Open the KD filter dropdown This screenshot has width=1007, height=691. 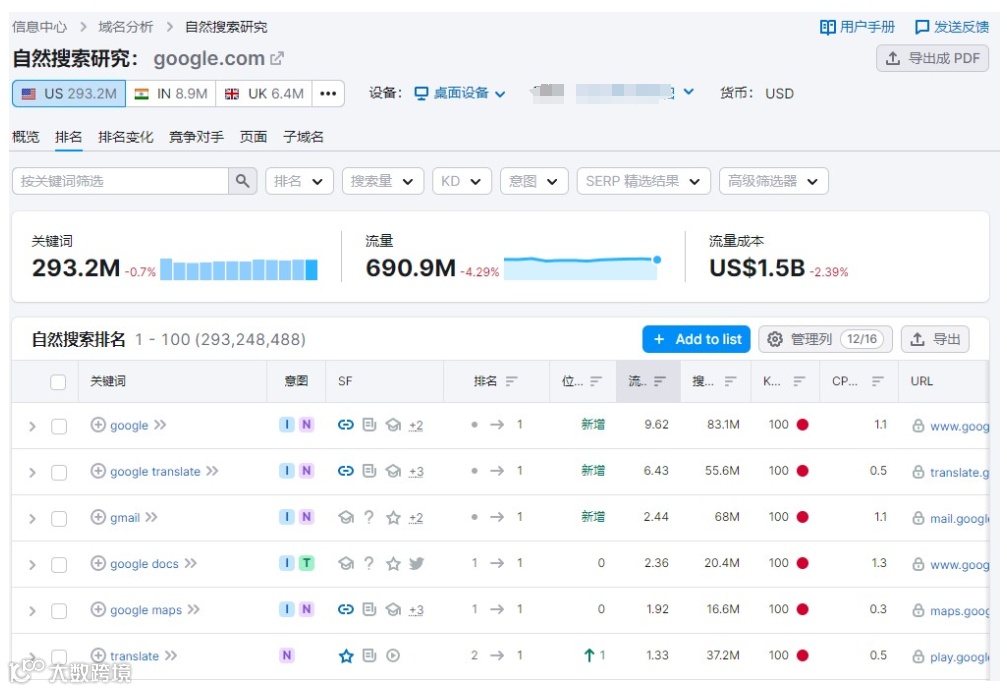pos(462,181)
